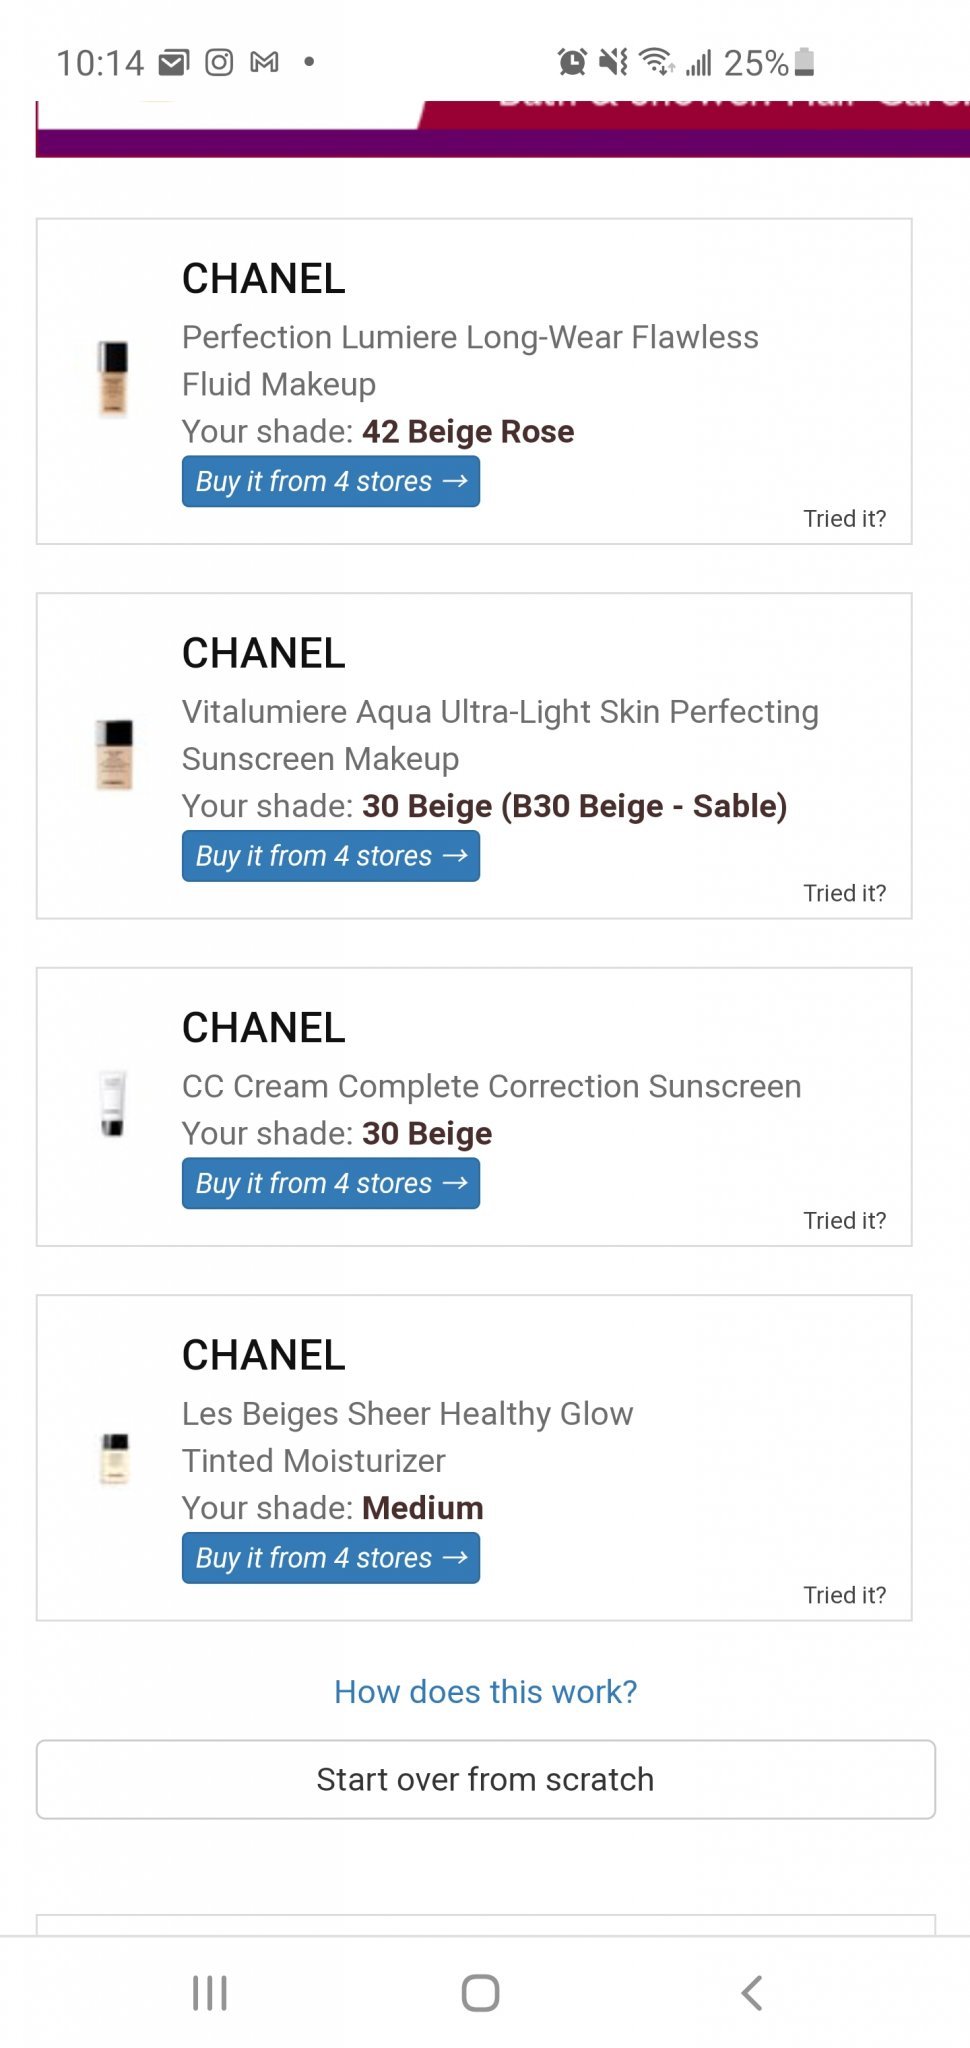Tap the battery status icon
970x2048 pixels.
point(804,63)
